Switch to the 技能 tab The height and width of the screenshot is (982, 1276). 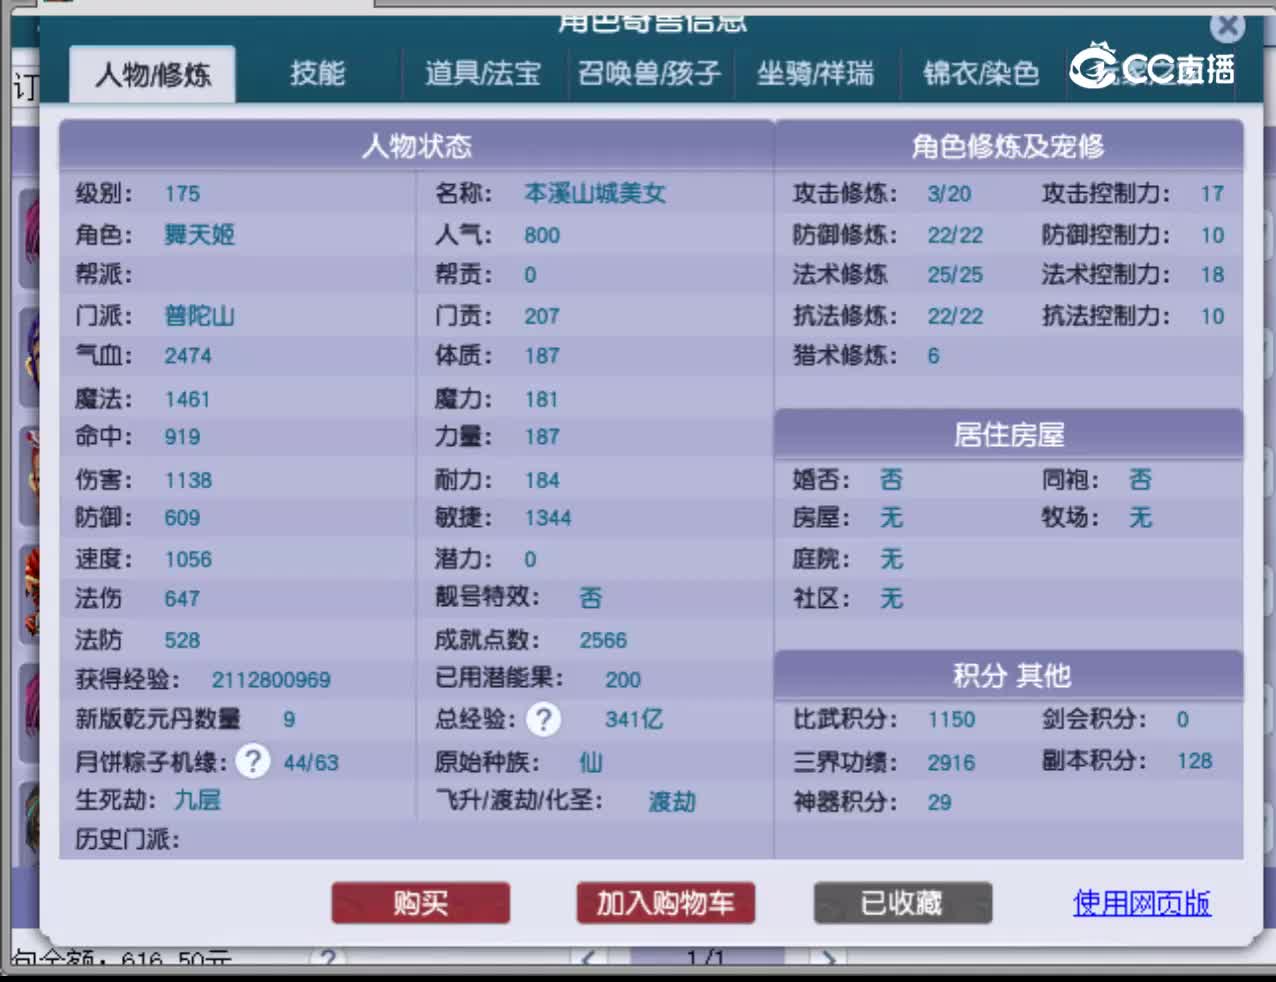pos(318,72)
